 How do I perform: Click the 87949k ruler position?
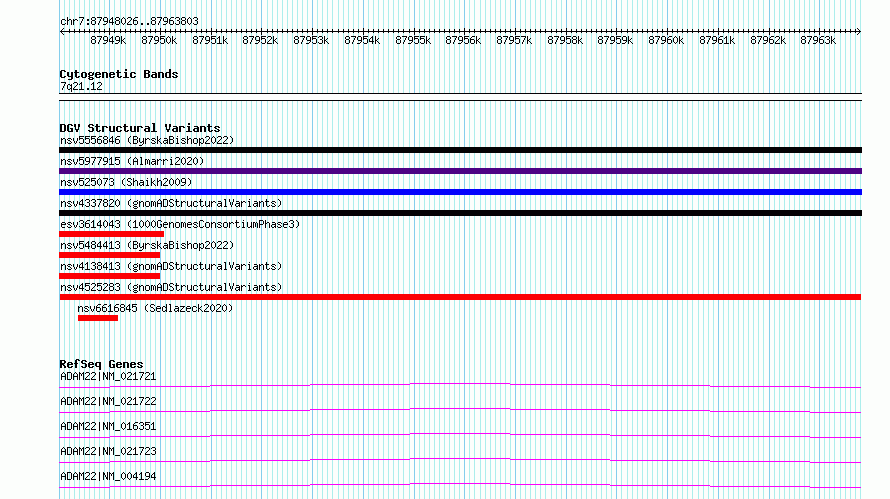(108, 40)
